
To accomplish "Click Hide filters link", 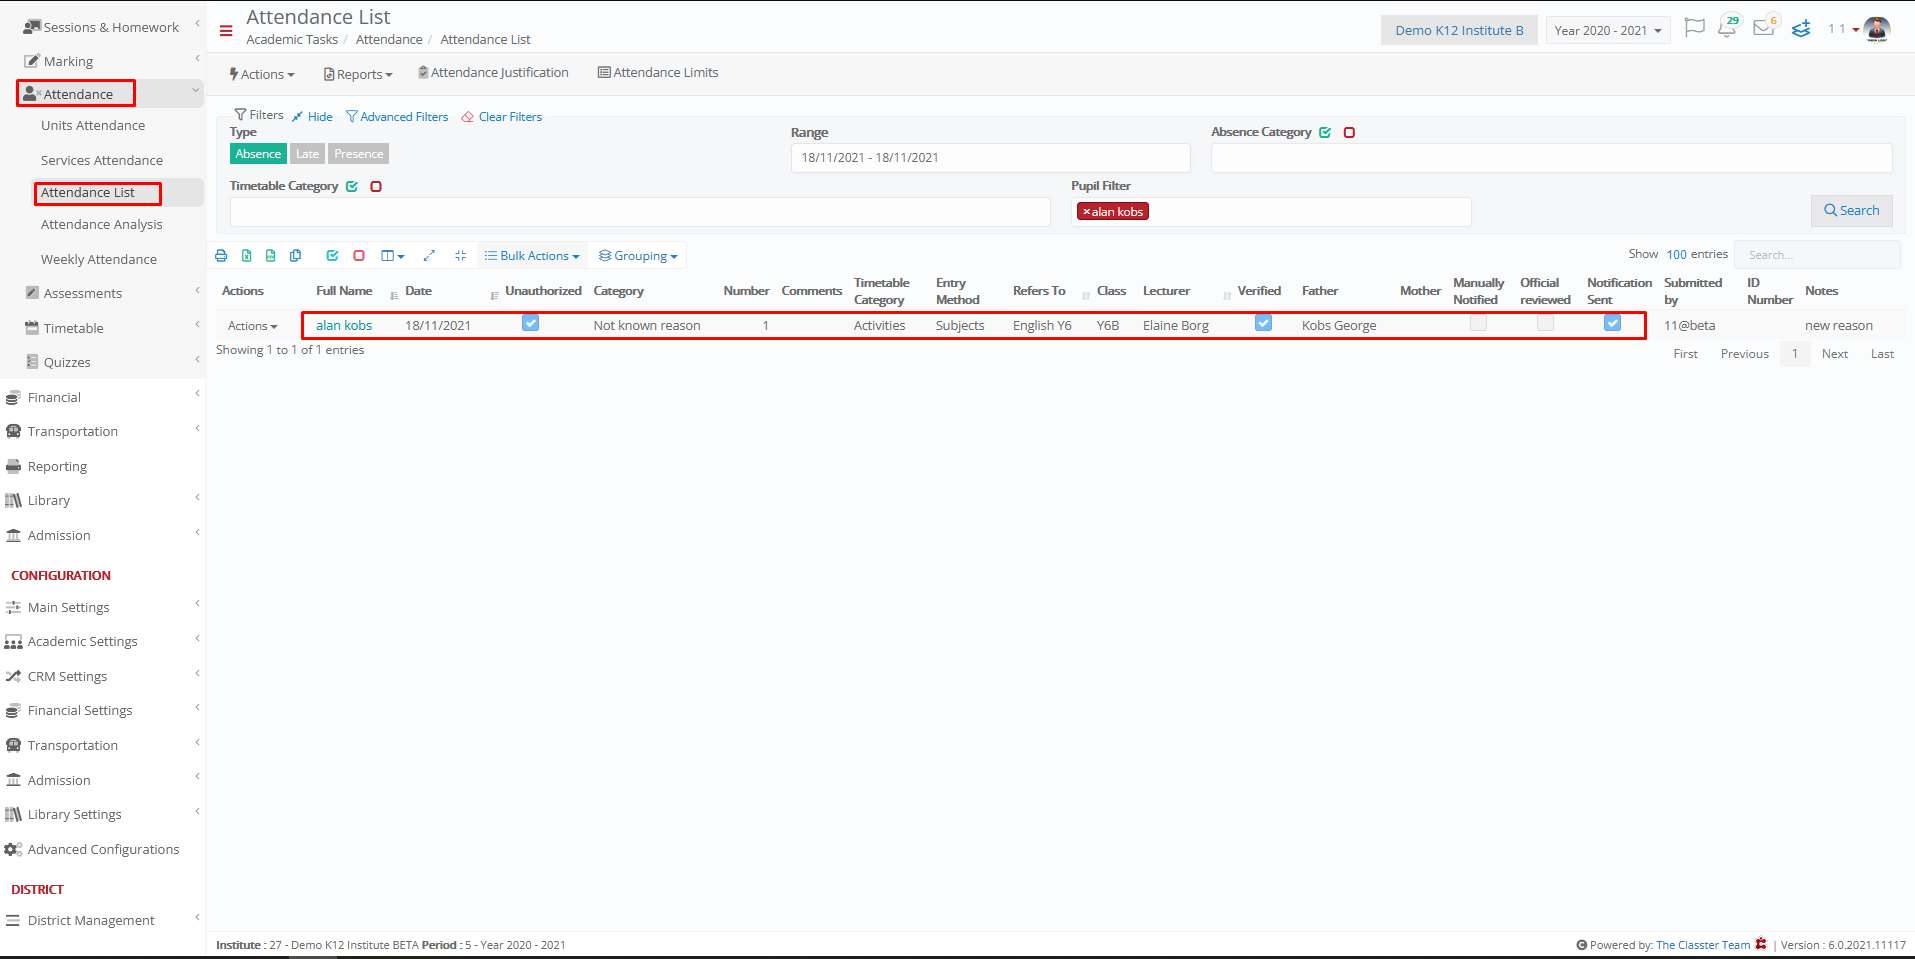I will click(x=312, y=117).
